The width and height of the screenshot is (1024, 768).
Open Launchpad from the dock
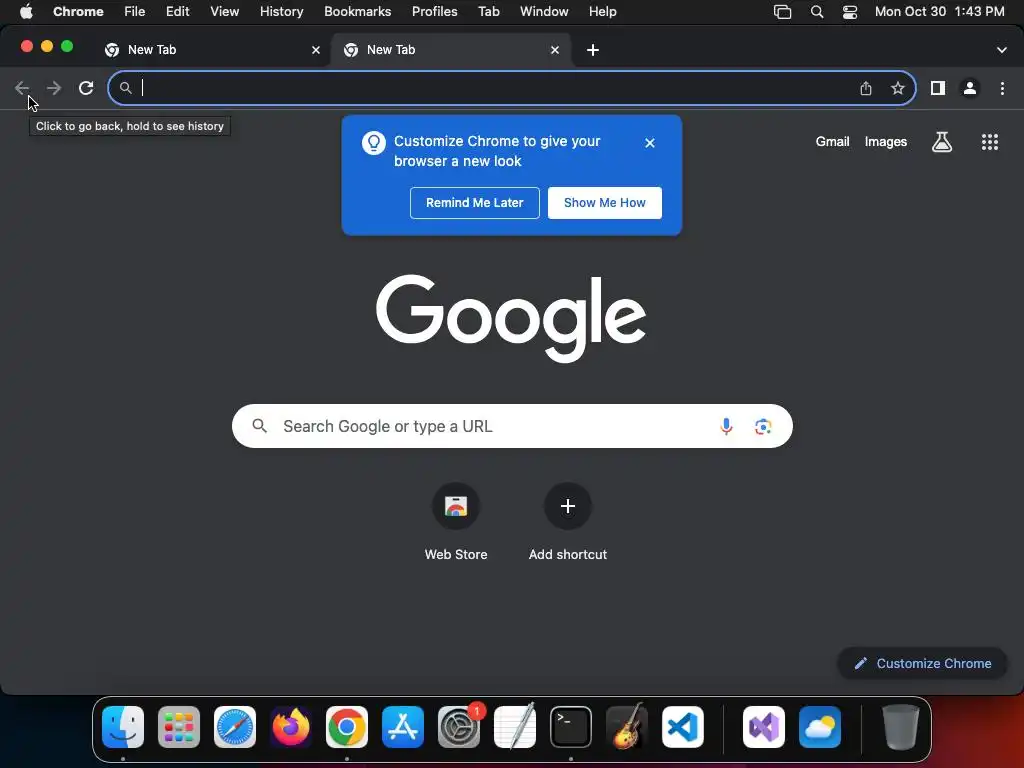pyautogui.click(x=179, y=727)
